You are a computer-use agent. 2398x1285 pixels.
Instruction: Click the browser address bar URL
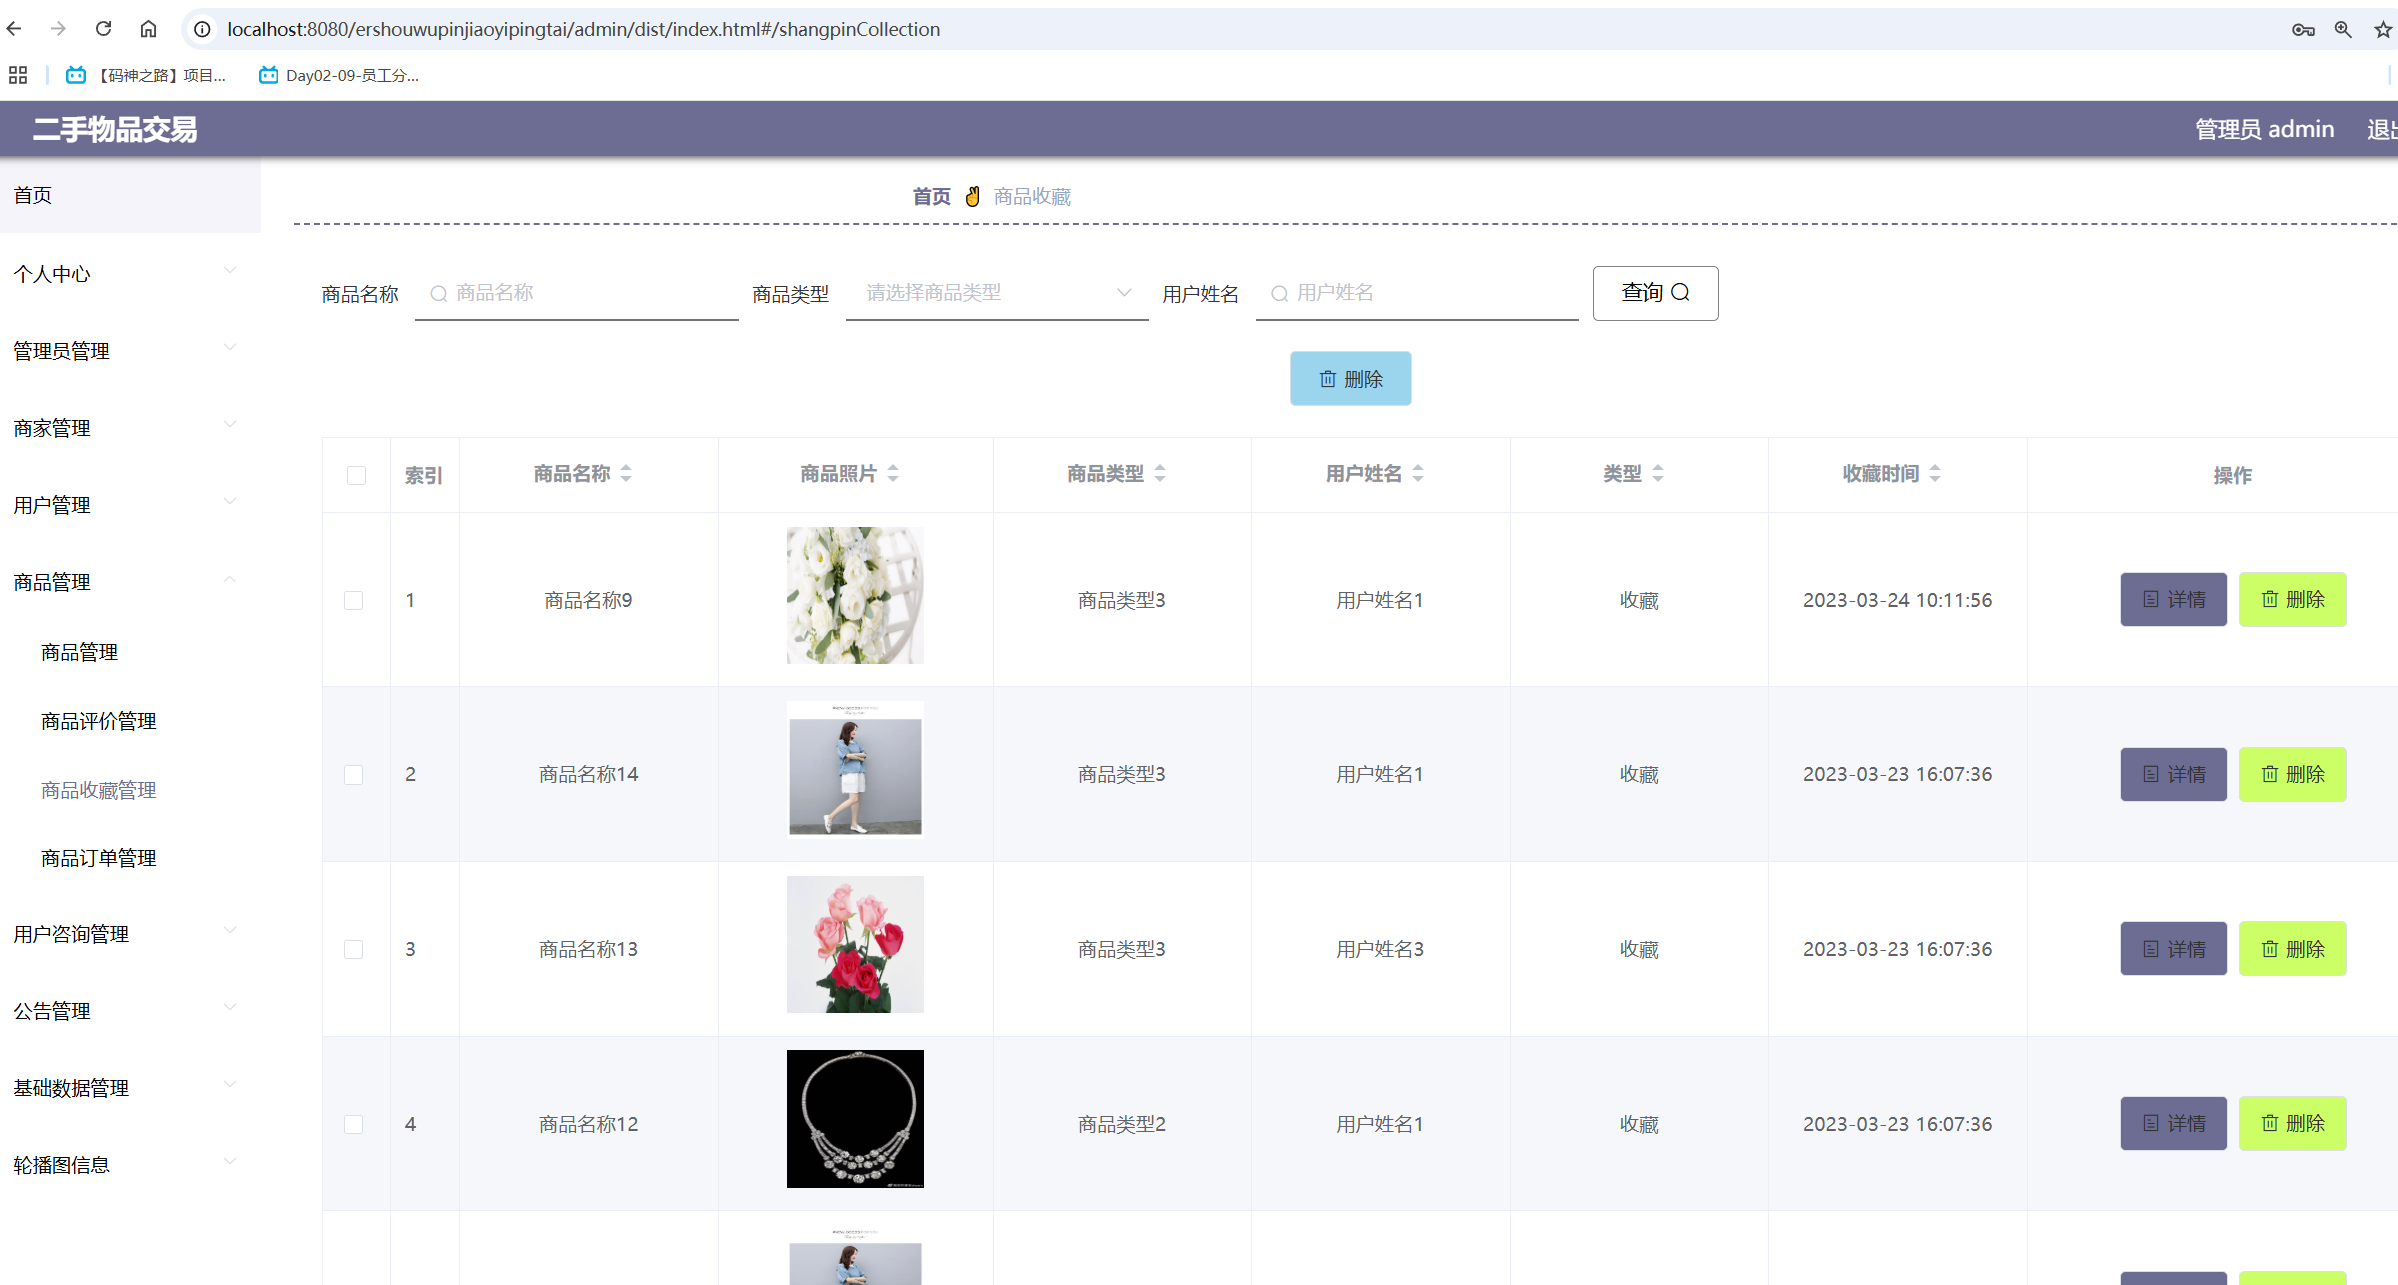(x=583, y=29)
